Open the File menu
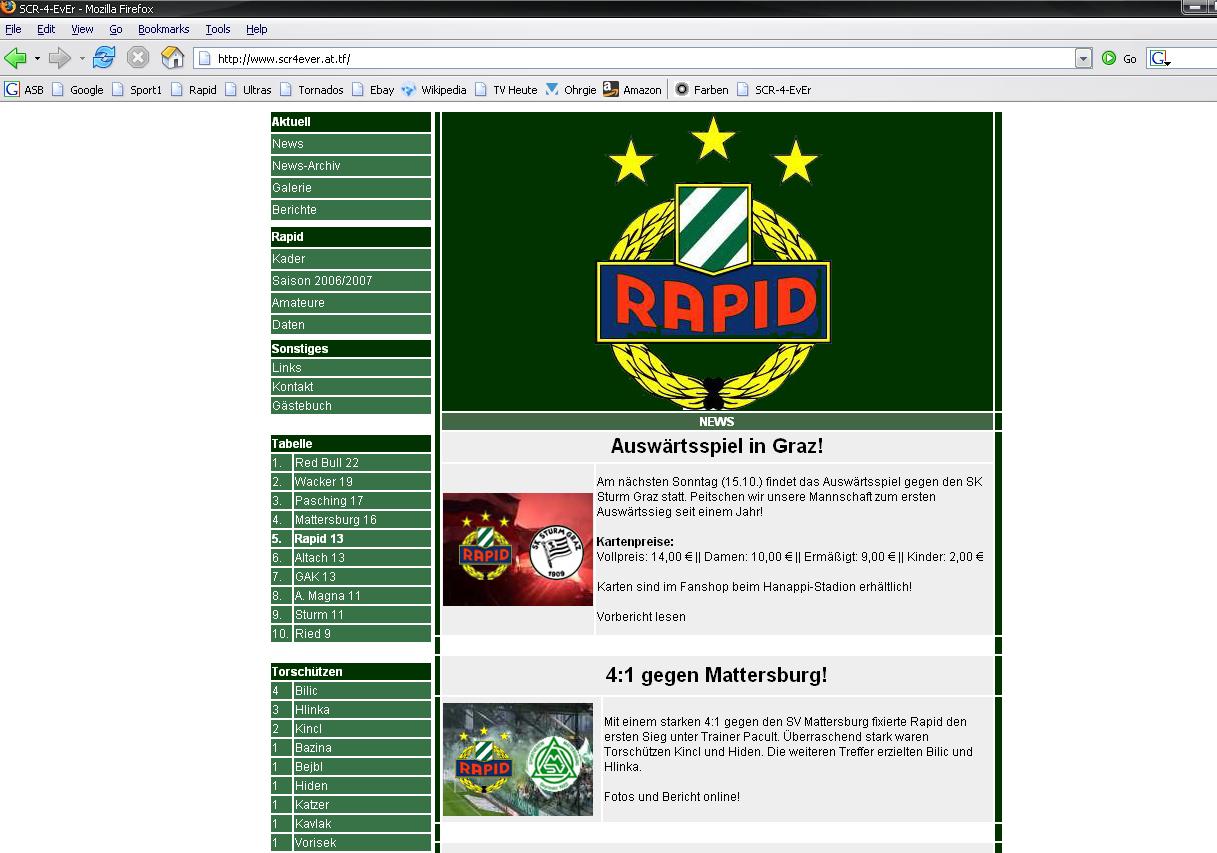The image size is (1217, 853). point(13,29)
